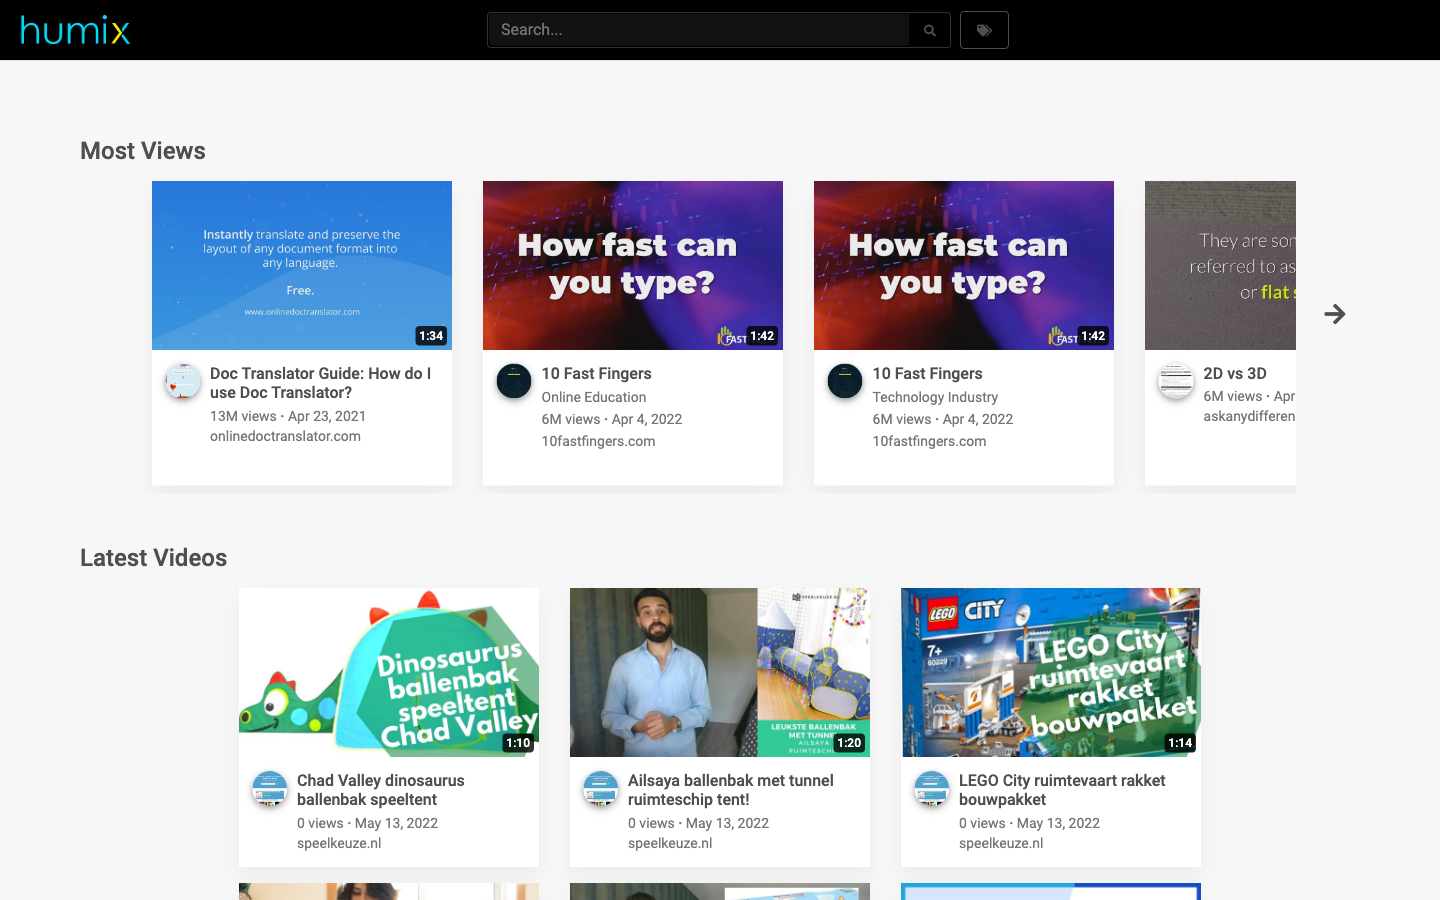Click the Chad Valley video's speelkeuze avatar
Image resolution: width=1440 pixels, height=900 pixels.
270,788
